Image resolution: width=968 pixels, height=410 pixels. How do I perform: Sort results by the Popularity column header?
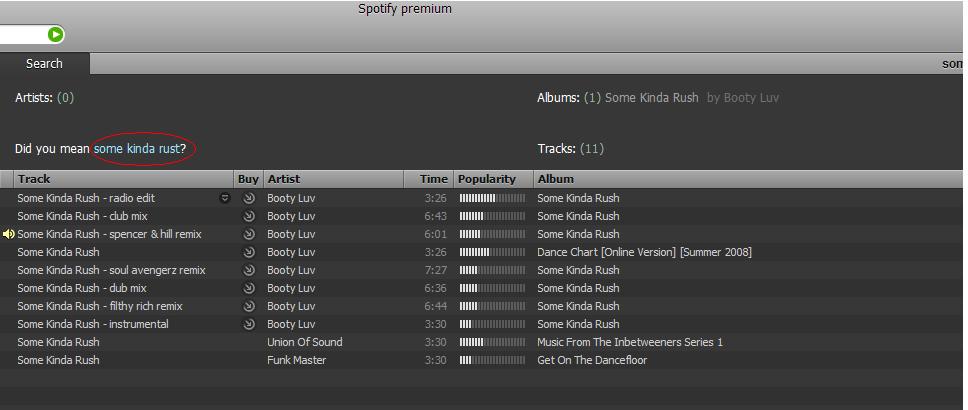[x=487, y=179]
